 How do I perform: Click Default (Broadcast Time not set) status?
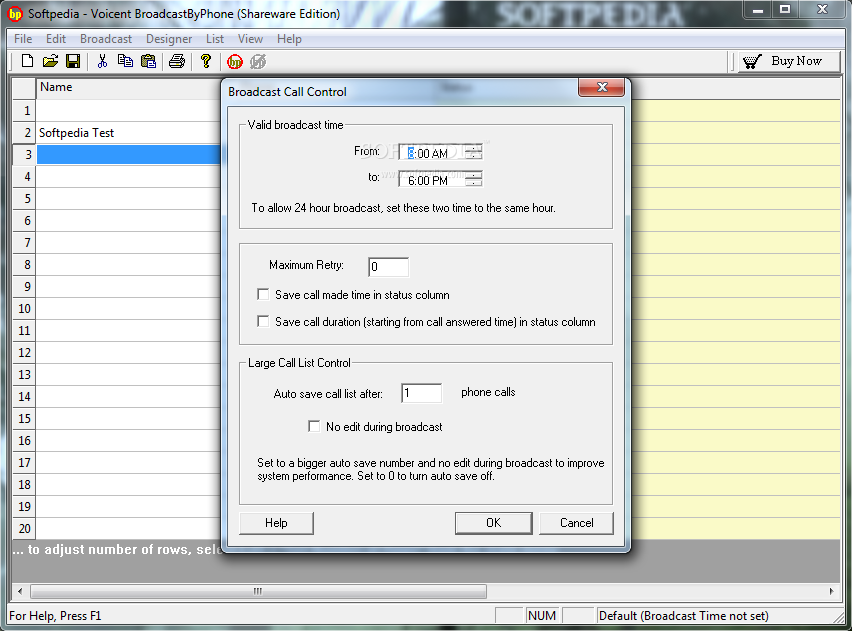[684, 615]
